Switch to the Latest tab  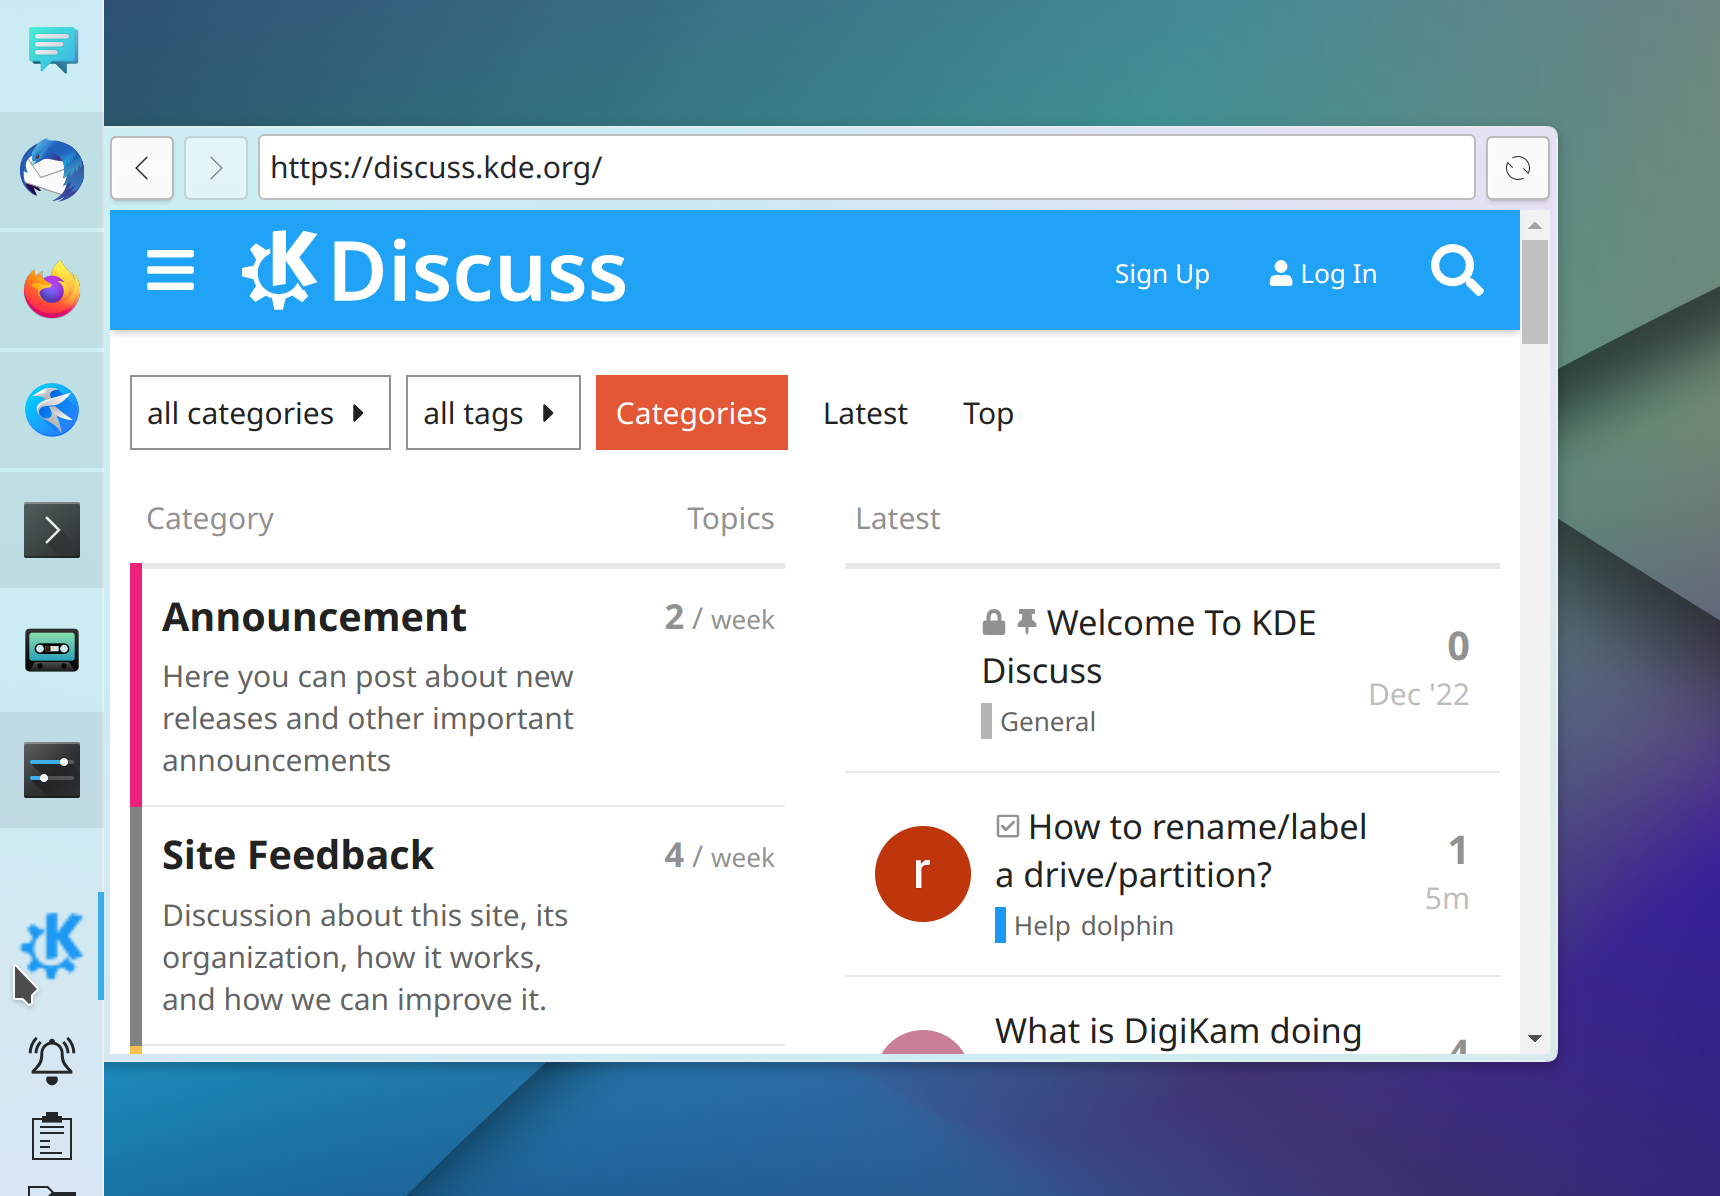pyautogui.click(x=865, y=413)
